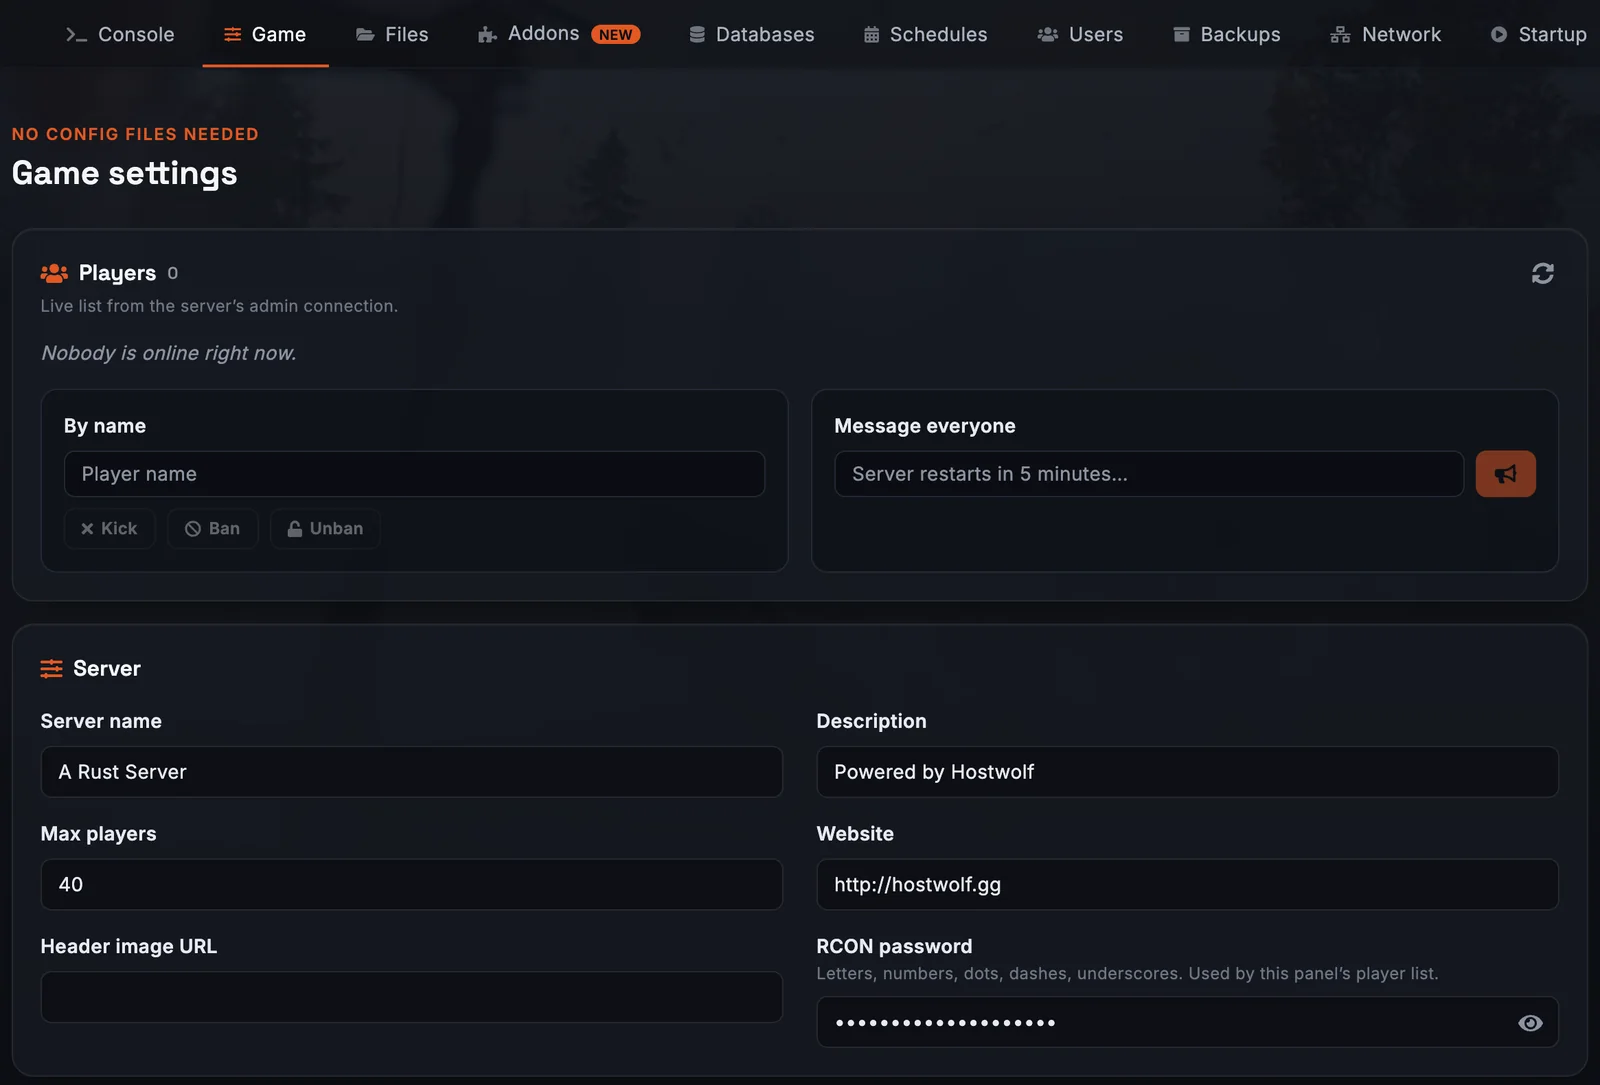Click the Addons puzzle icon
The width and height of the screenshot is (1600, 1085).
(x=487, y=35)
